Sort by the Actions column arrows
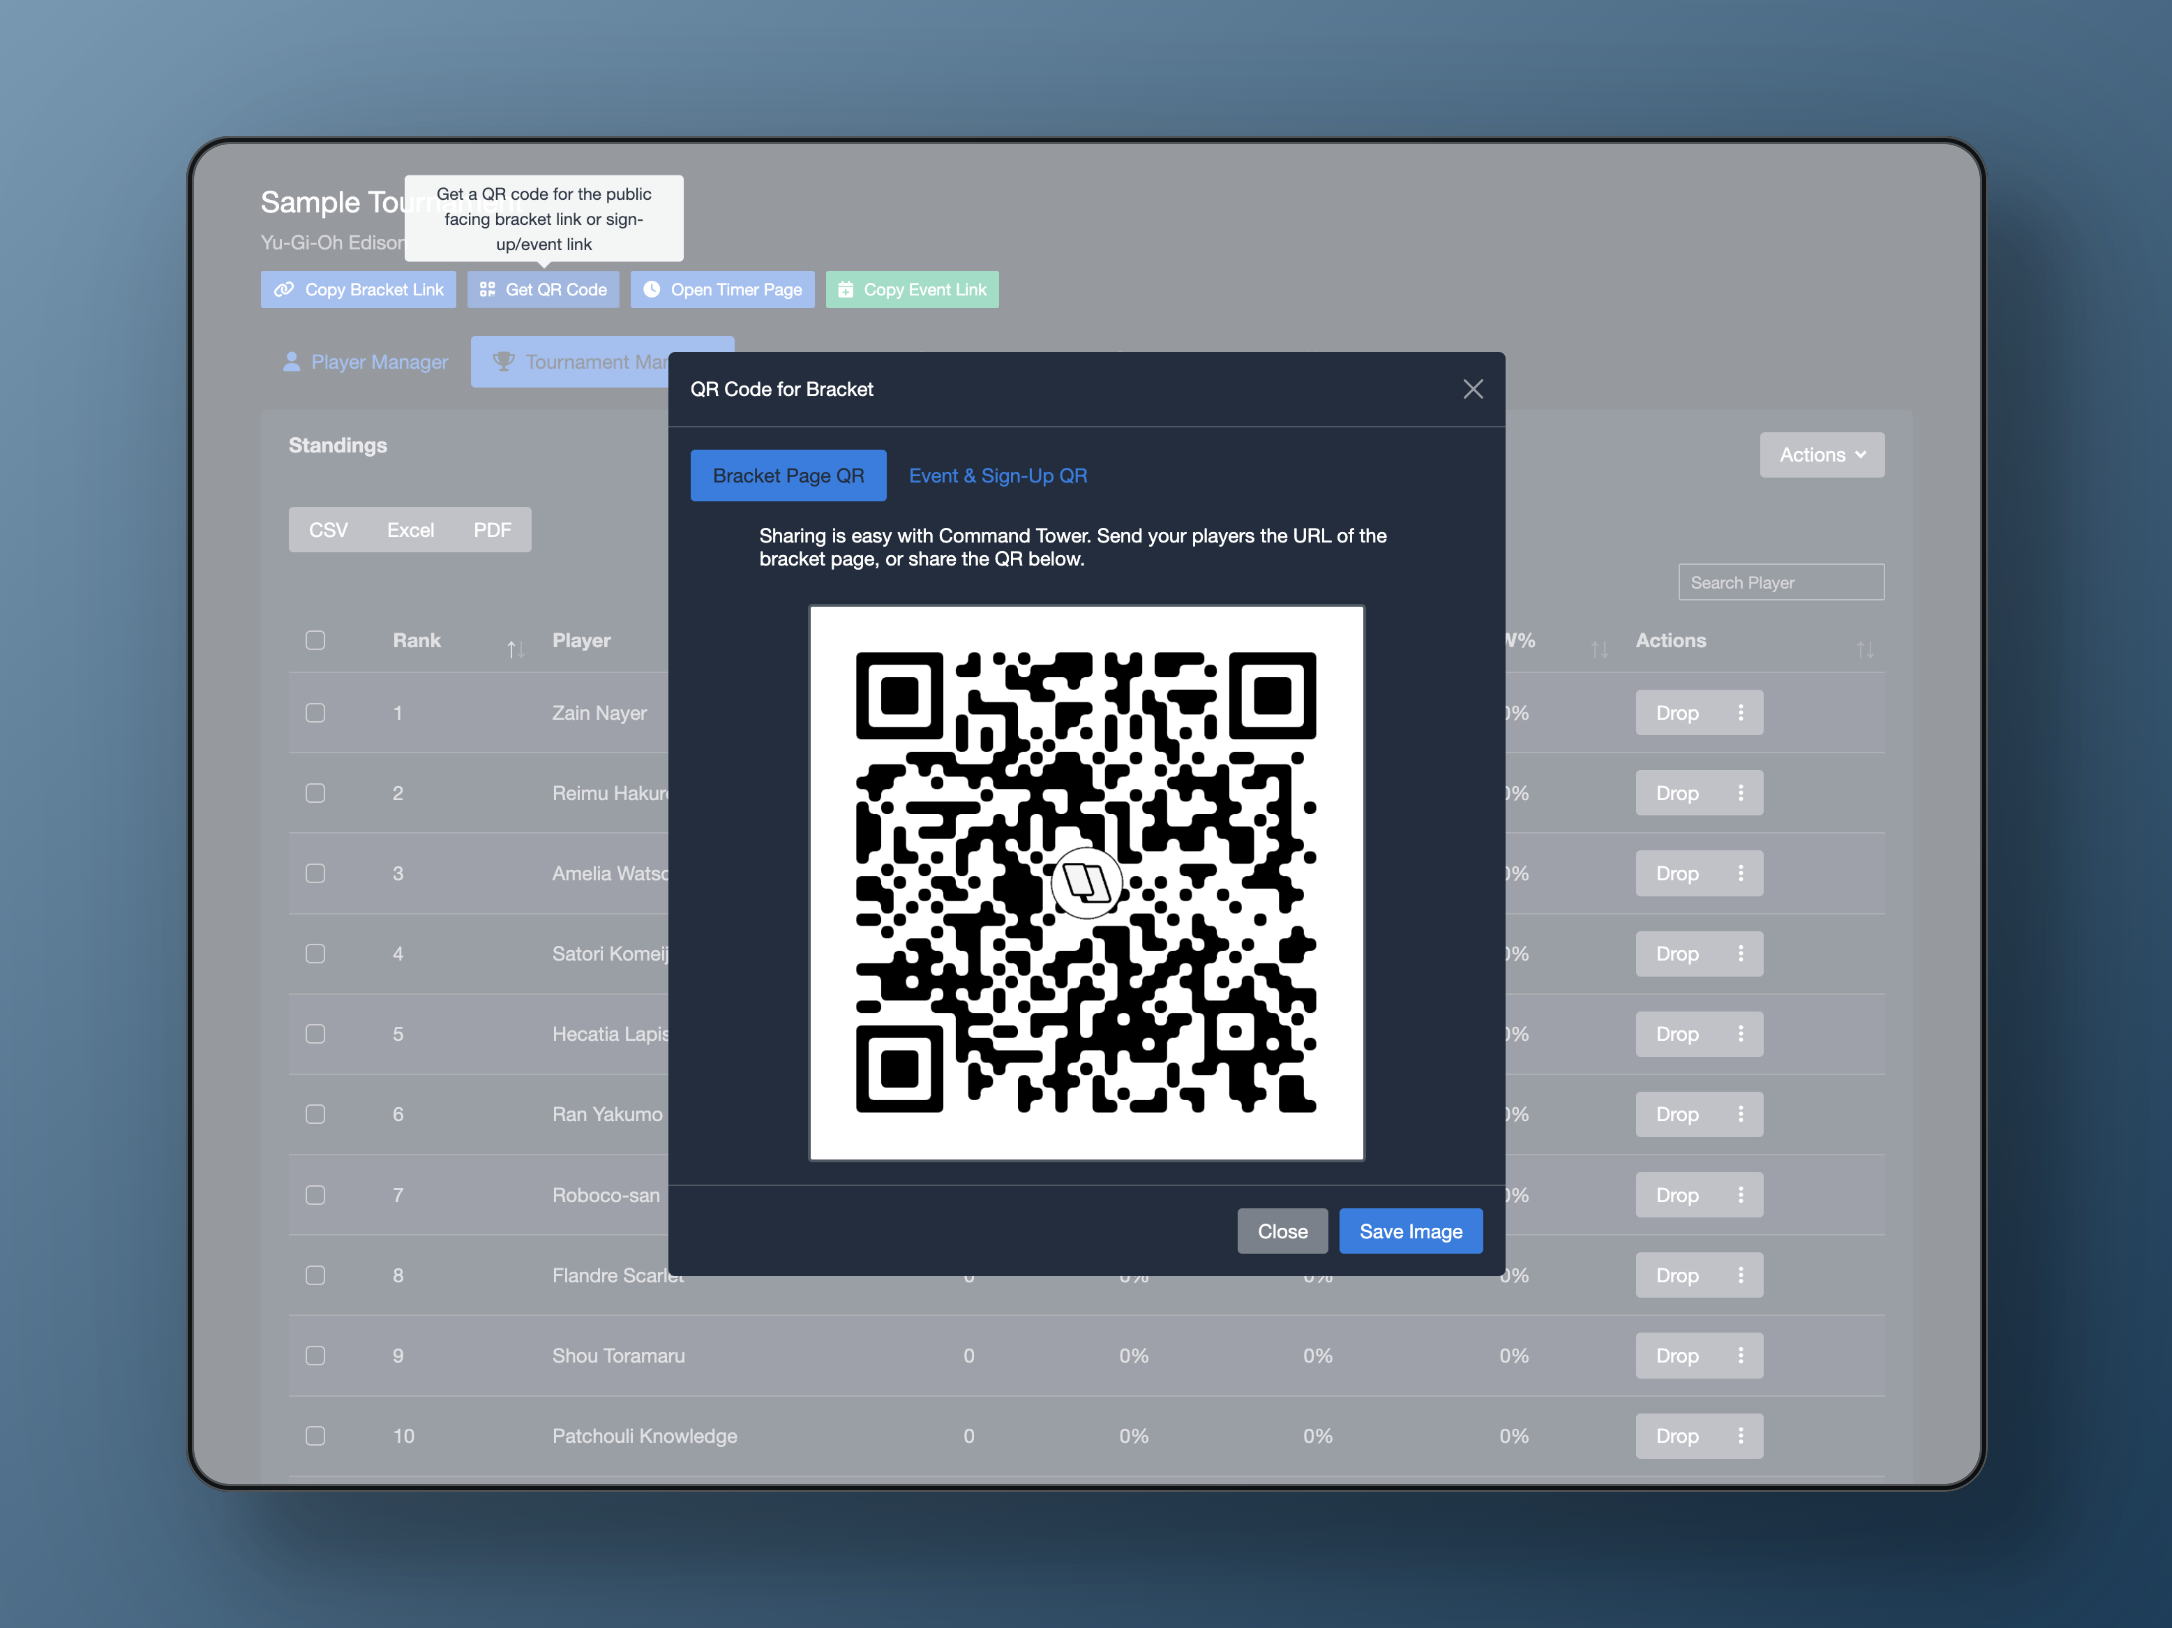 pos(1864,649)
